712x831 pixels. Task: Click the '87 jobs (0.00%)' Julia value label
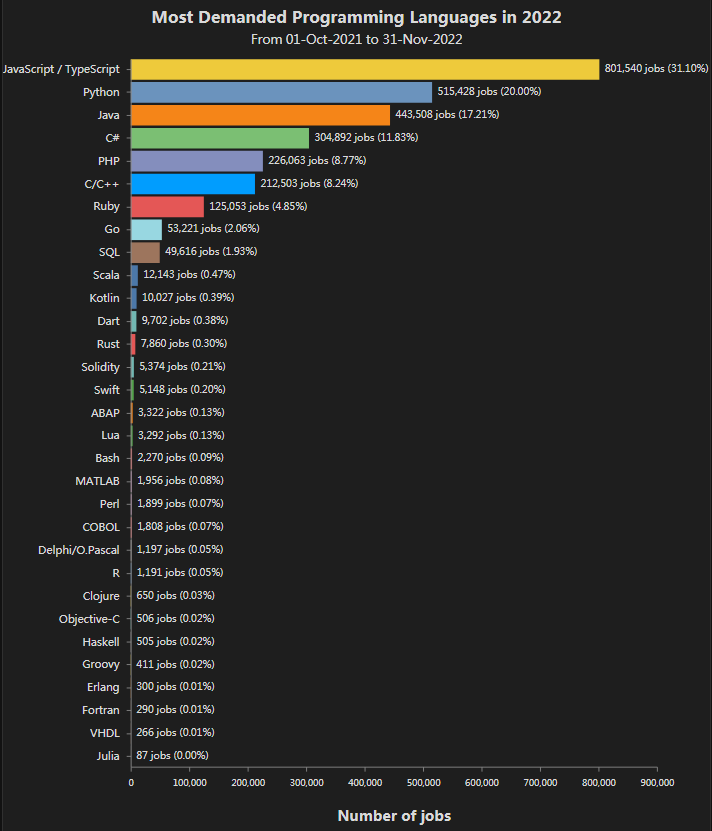172,756
